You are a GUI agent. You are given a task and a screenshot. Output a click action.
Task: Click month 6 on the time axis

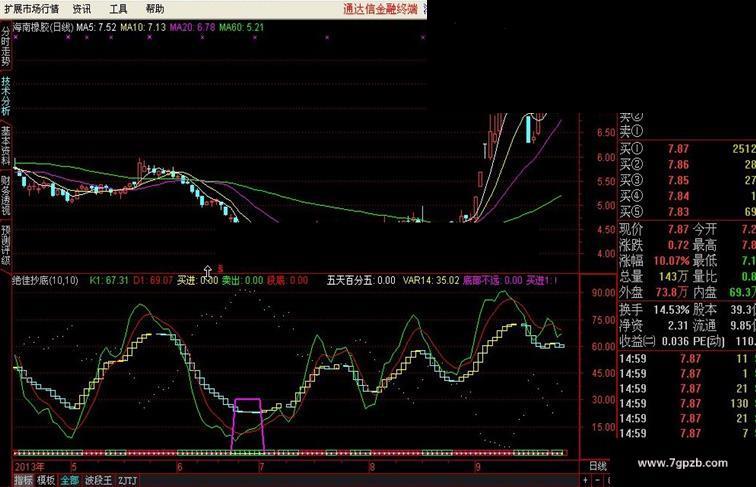coord(179,467)
